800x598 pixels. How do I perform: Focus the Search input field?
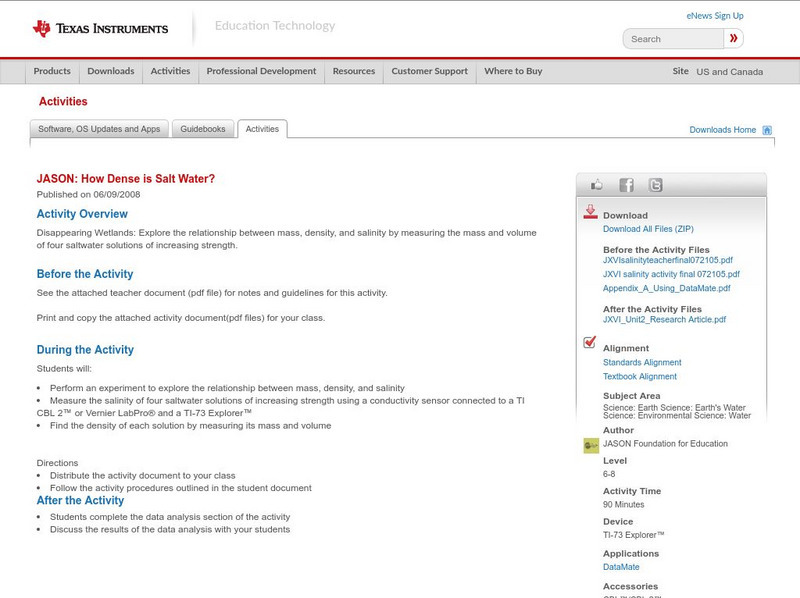673,39
